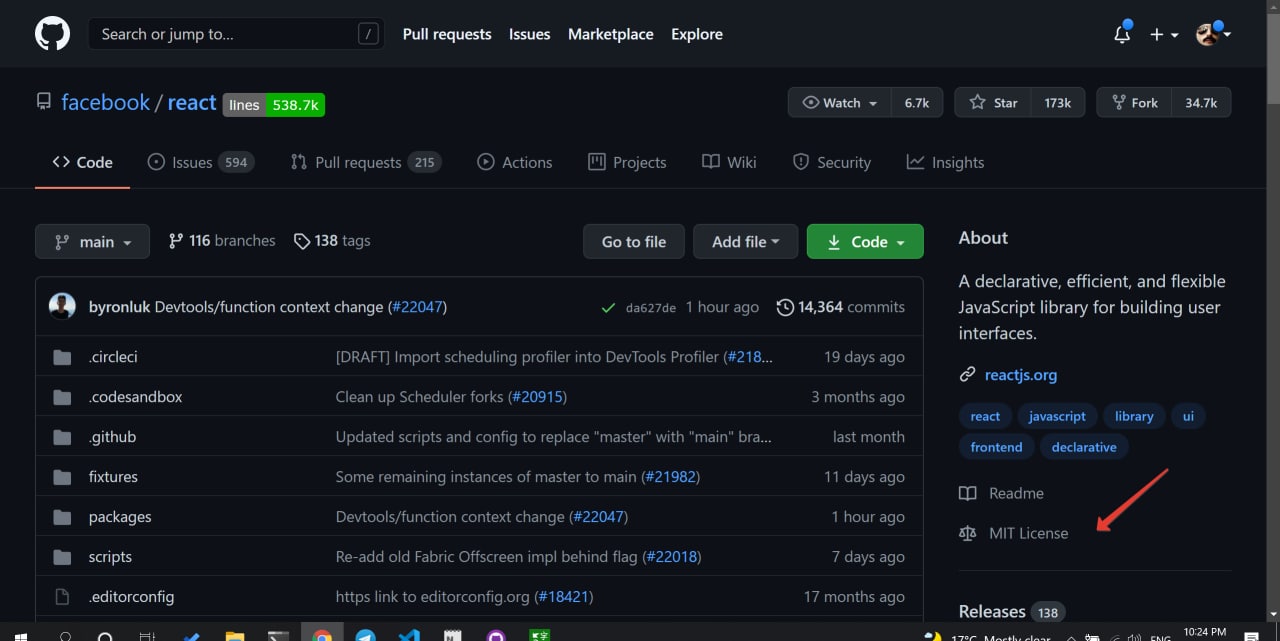Open the 6.7k watchers count

point(917,103)
